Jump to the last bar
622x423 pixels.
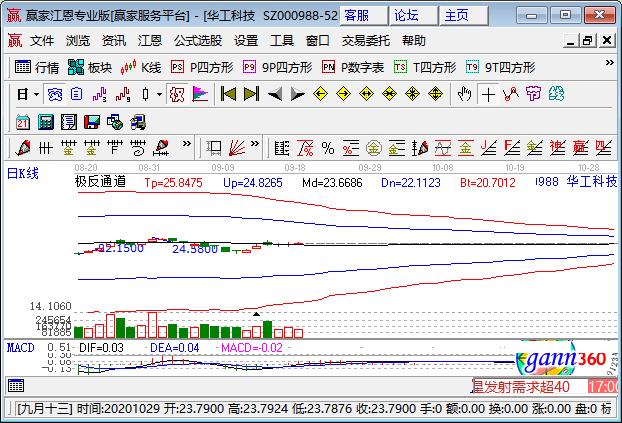[251, 94]
